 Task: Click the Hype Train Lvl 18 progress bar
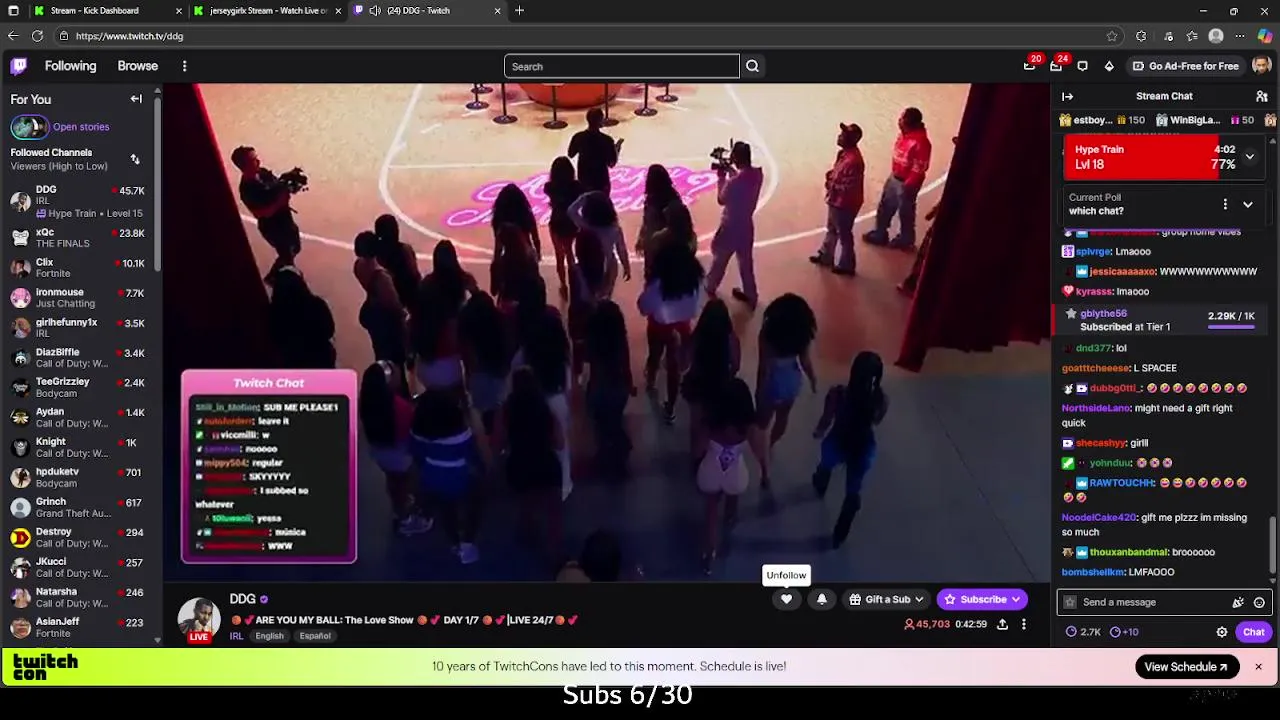[1151, 157]
